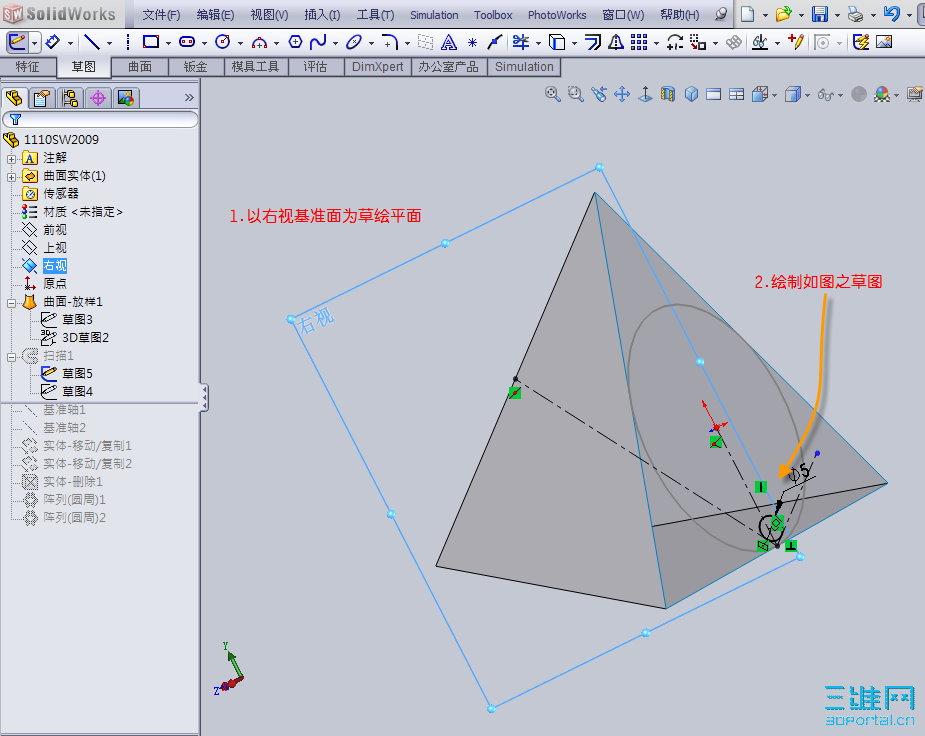Select the Trim Entities tool
This screenshot has height=736, width=925.
click(520, 42)
